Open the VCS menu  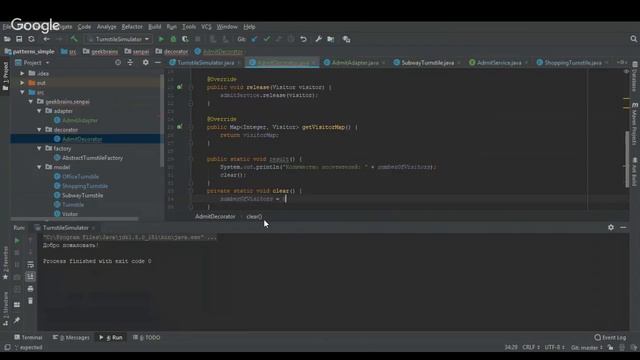click(x=206, y=27)
